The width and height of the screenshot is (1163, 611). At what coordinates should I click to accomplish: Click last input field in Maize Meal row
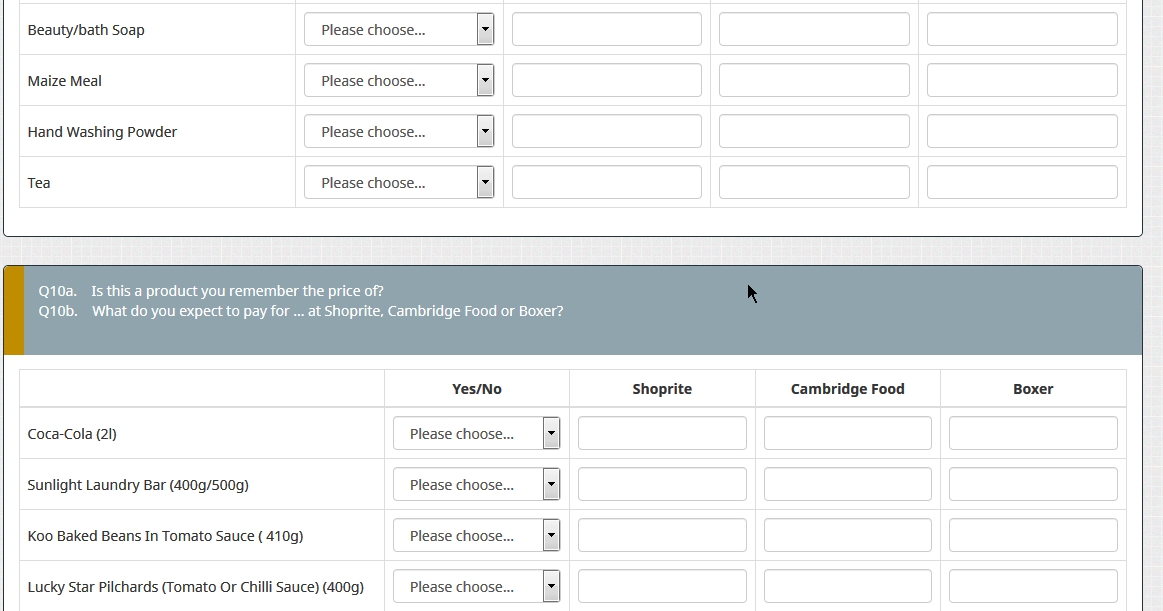[x=1022, y=81]
